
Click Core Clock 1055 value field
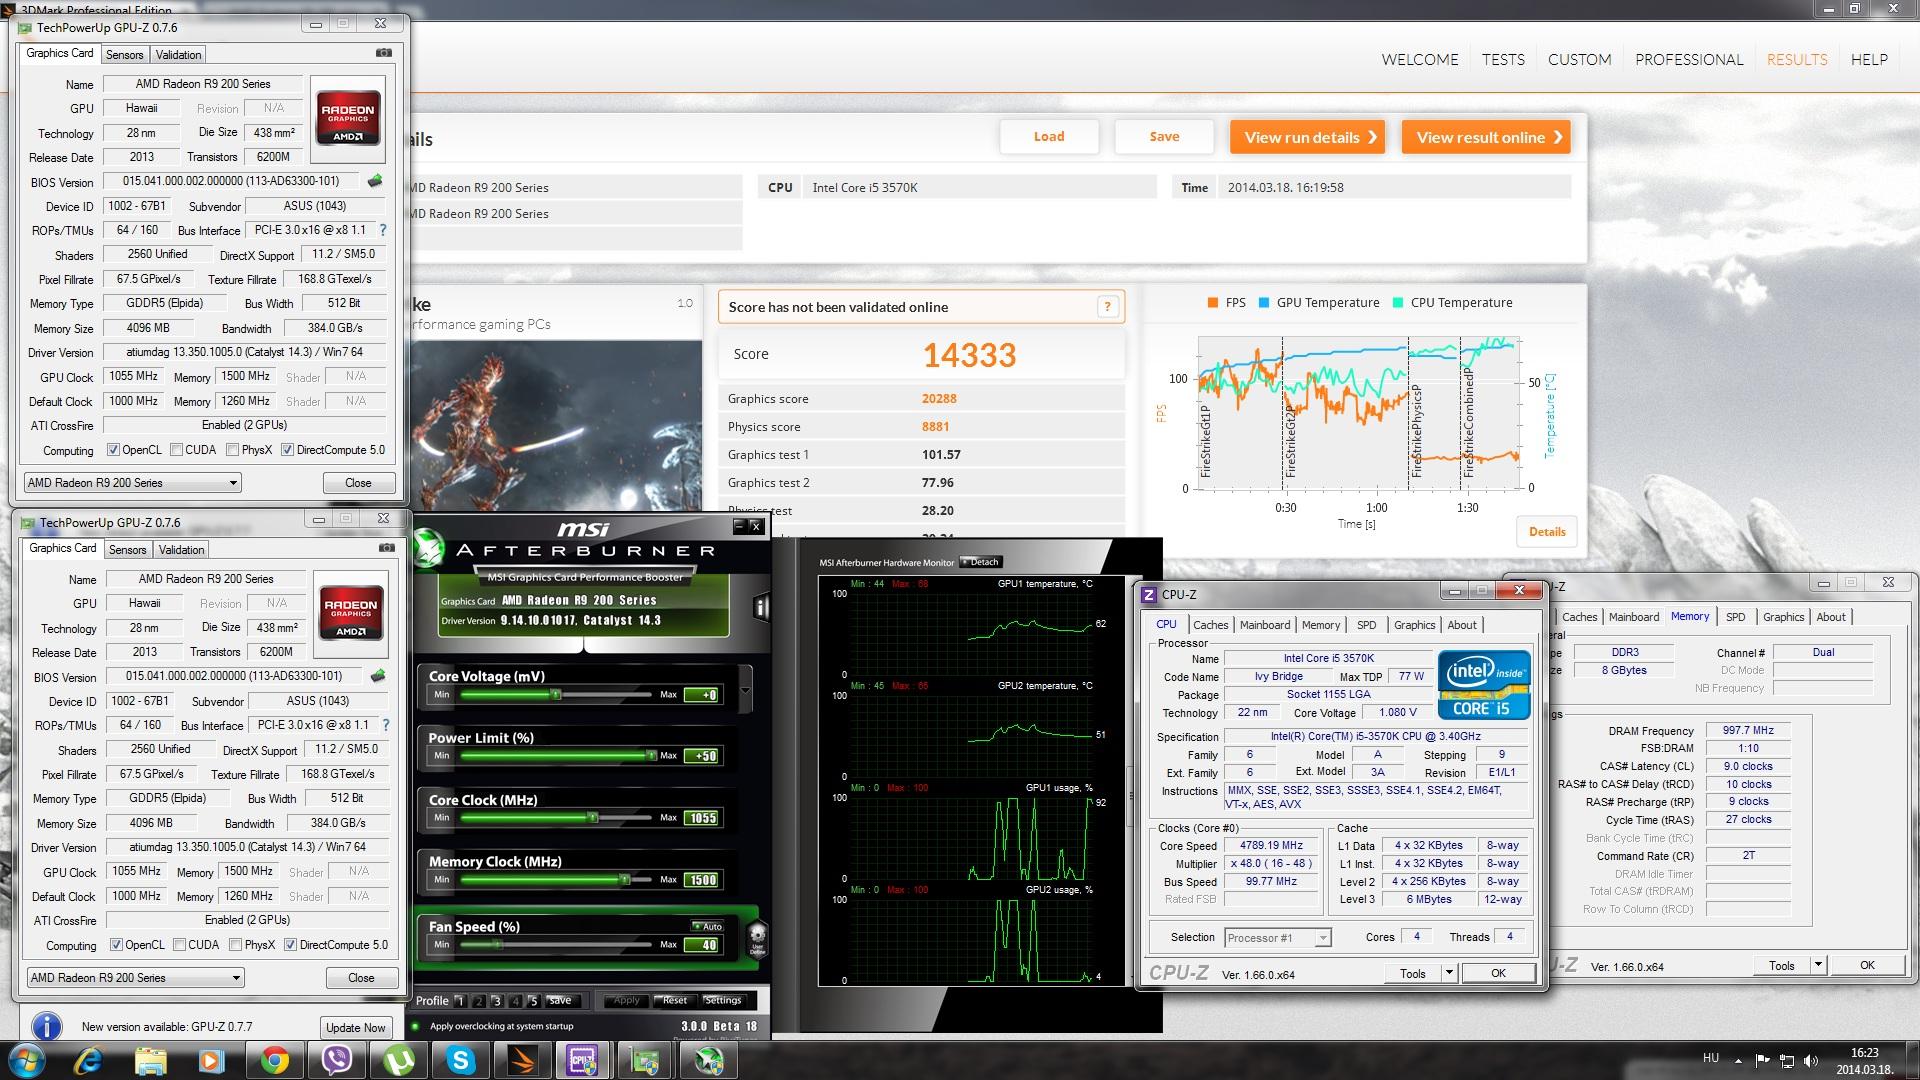pyautogui.click(x=702, y=818)
